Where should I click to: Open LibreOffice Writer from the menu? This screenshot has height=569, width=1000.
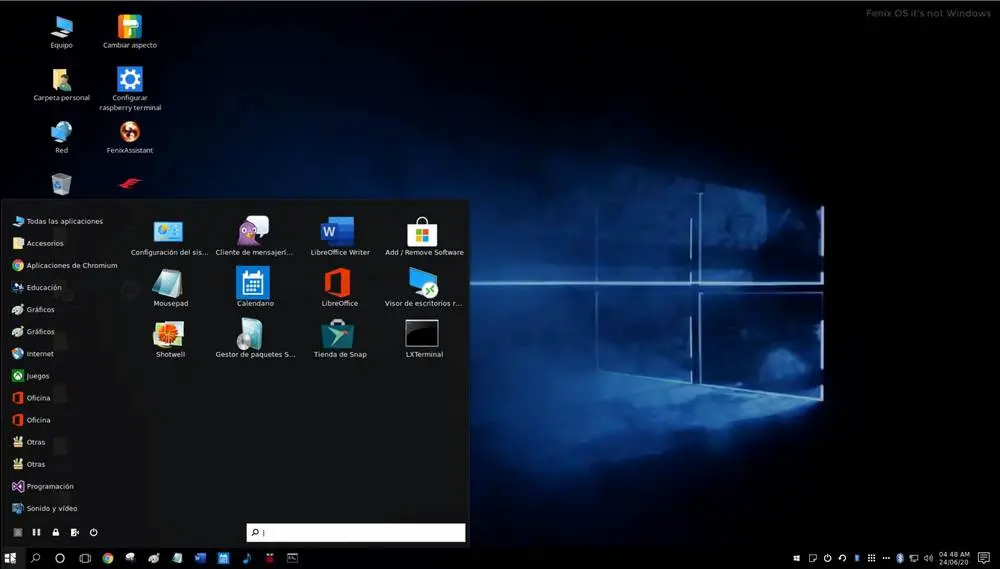tap(339, 237)
